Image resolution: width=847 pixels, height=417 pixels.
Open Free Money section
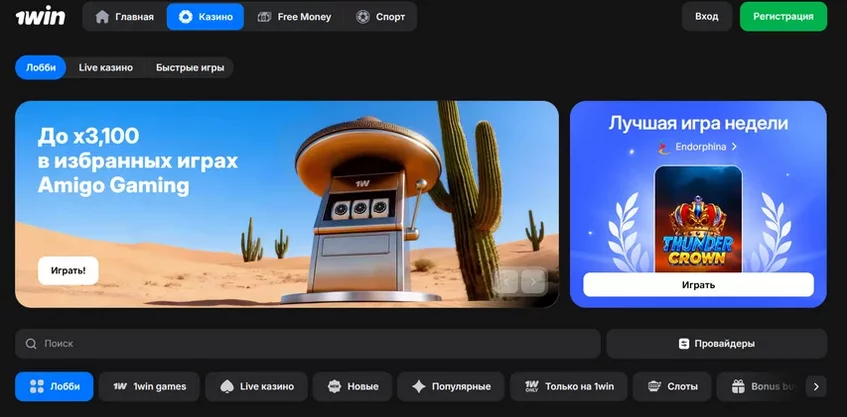tap(294, 17)
